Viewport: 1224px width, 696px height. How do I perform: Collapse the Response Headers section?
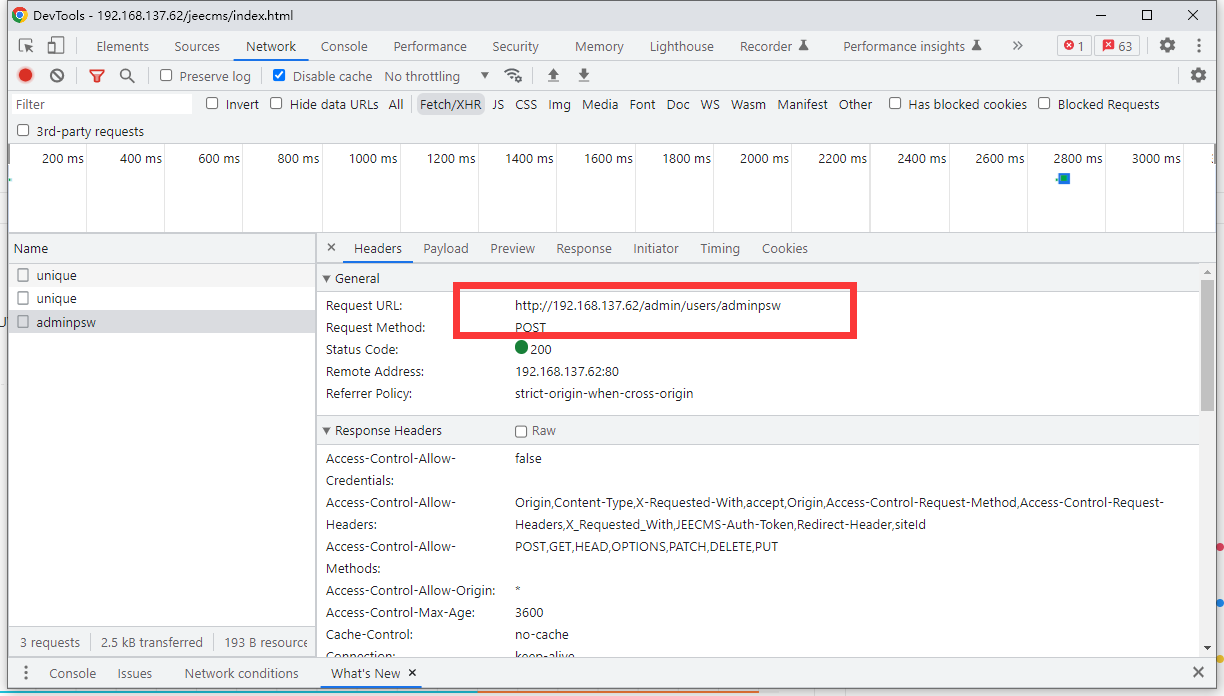point(327,430)
